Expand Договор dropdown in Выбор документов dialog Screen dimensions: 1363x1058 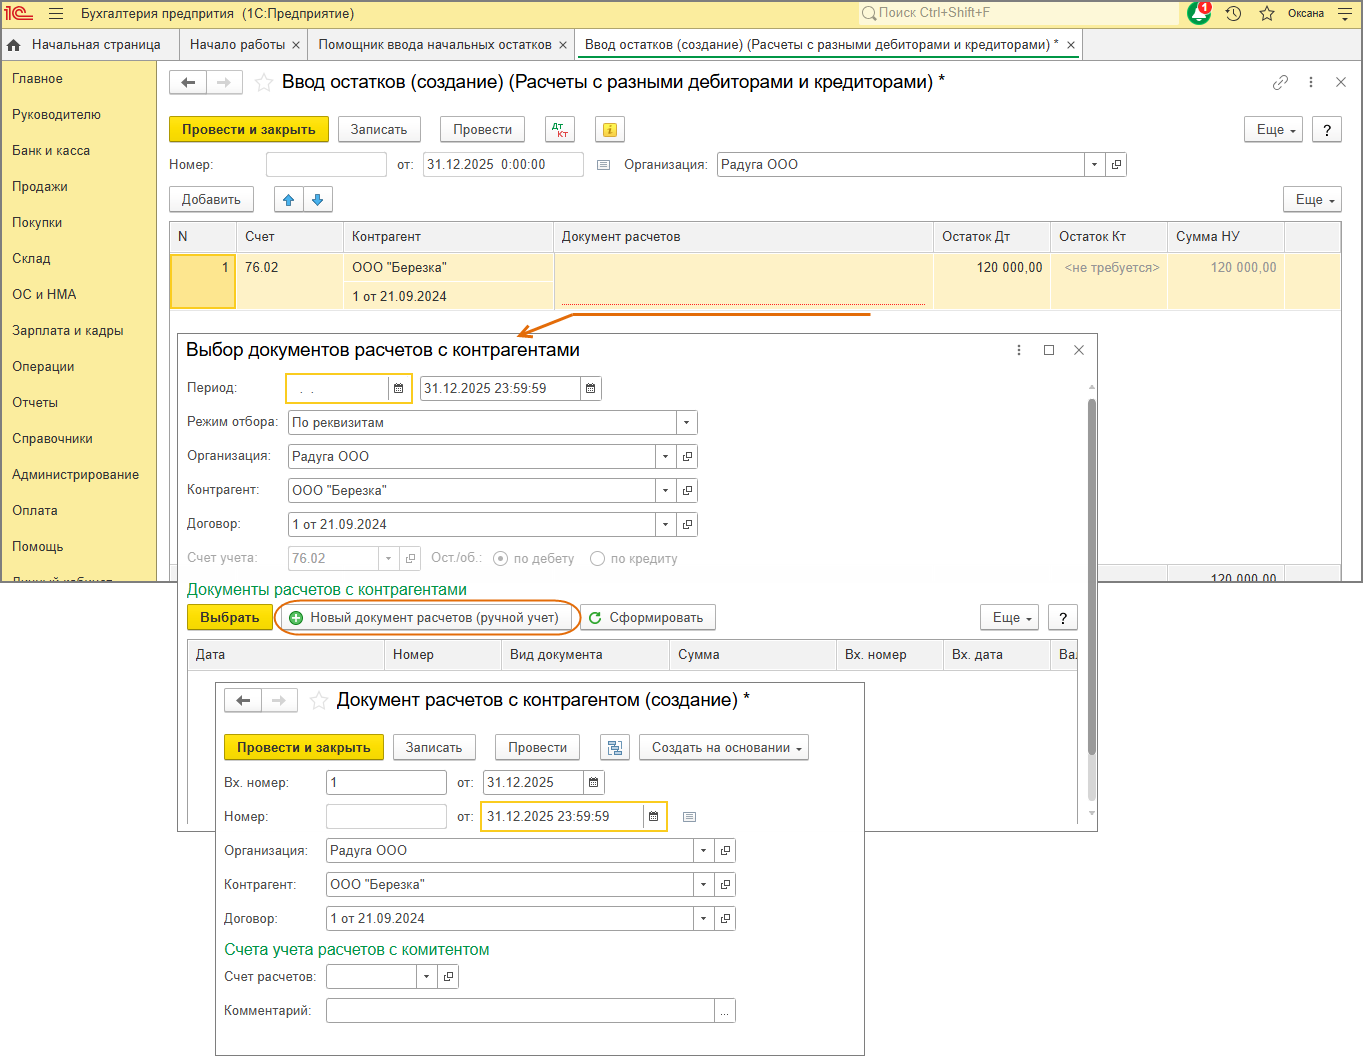666,525
